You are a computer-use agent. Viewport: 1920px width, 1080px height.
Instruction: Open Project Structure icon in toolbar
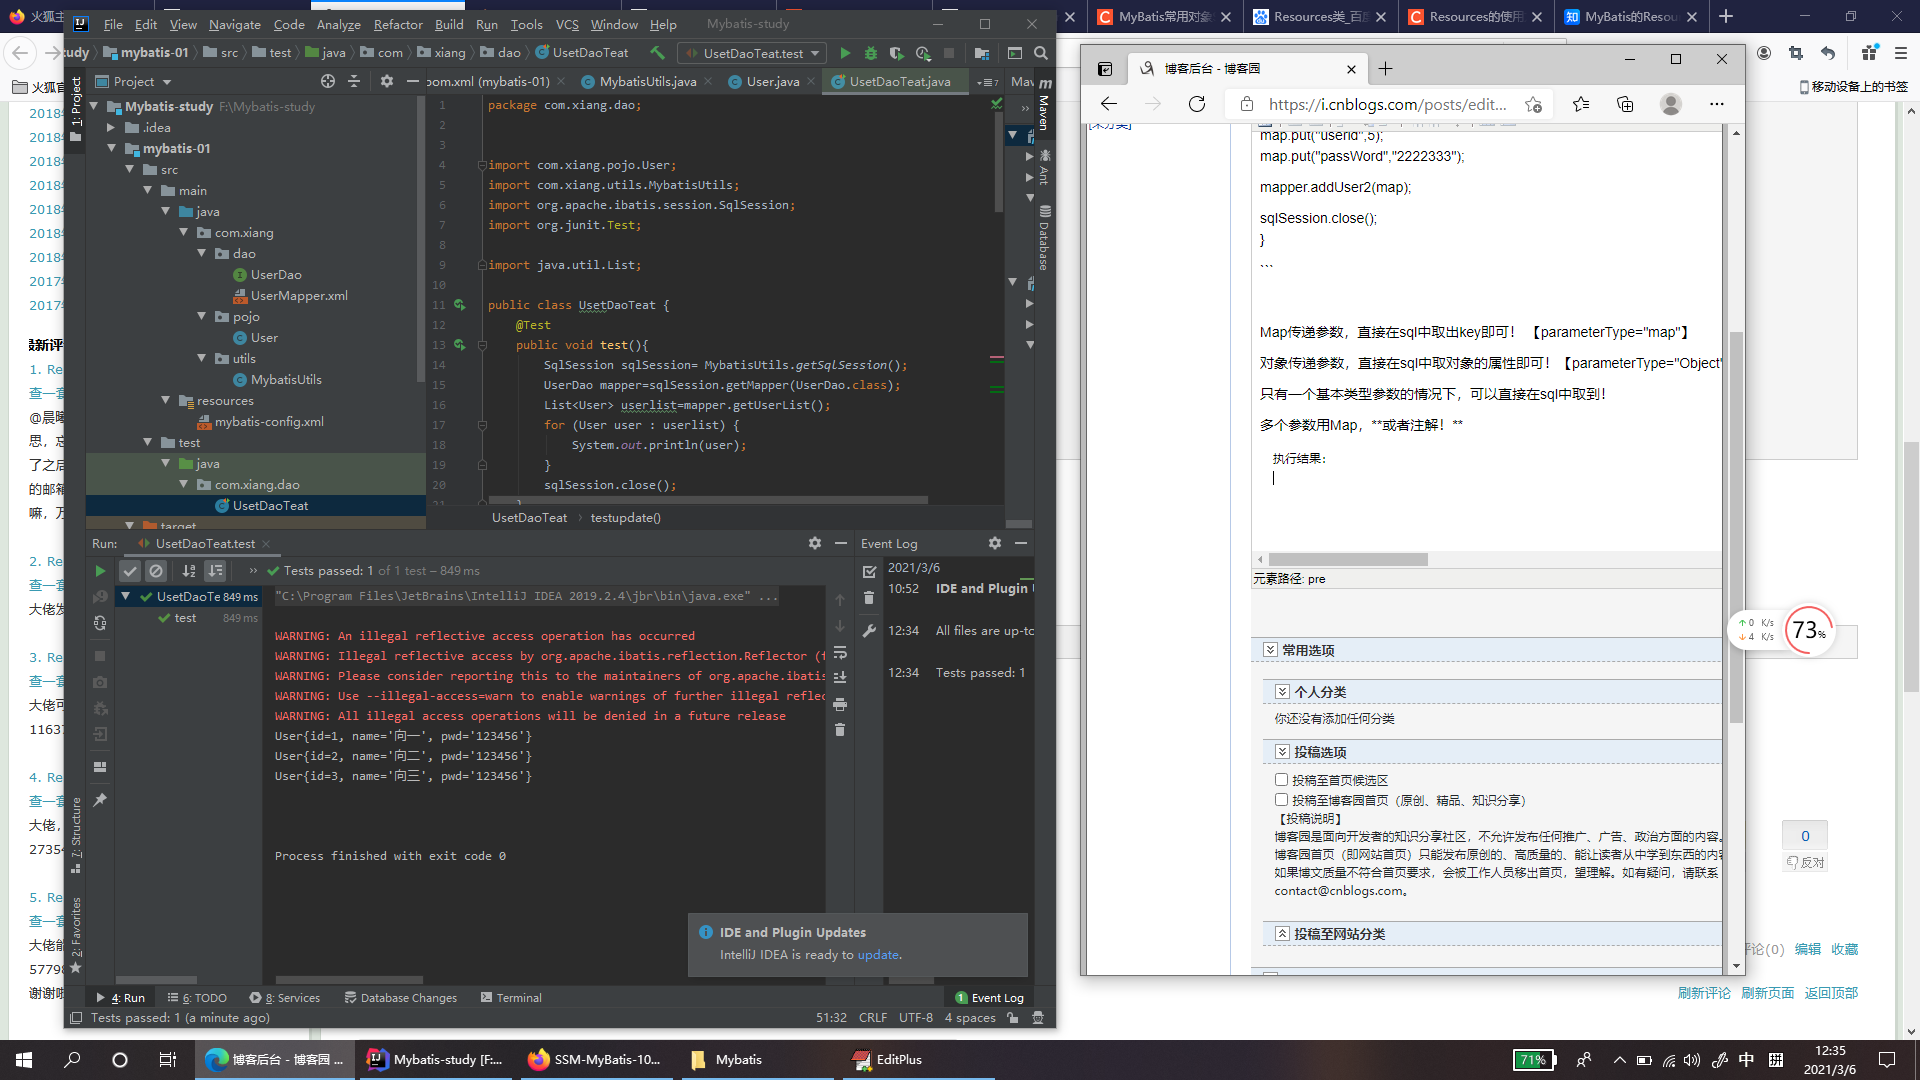click(x=982, y=53)
